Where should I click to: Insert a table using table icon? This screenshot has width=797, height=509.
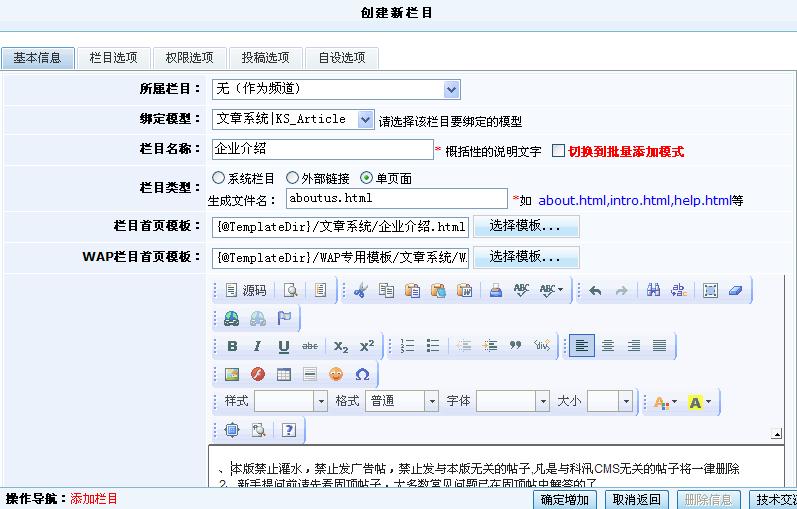click(x=284, y=374)
